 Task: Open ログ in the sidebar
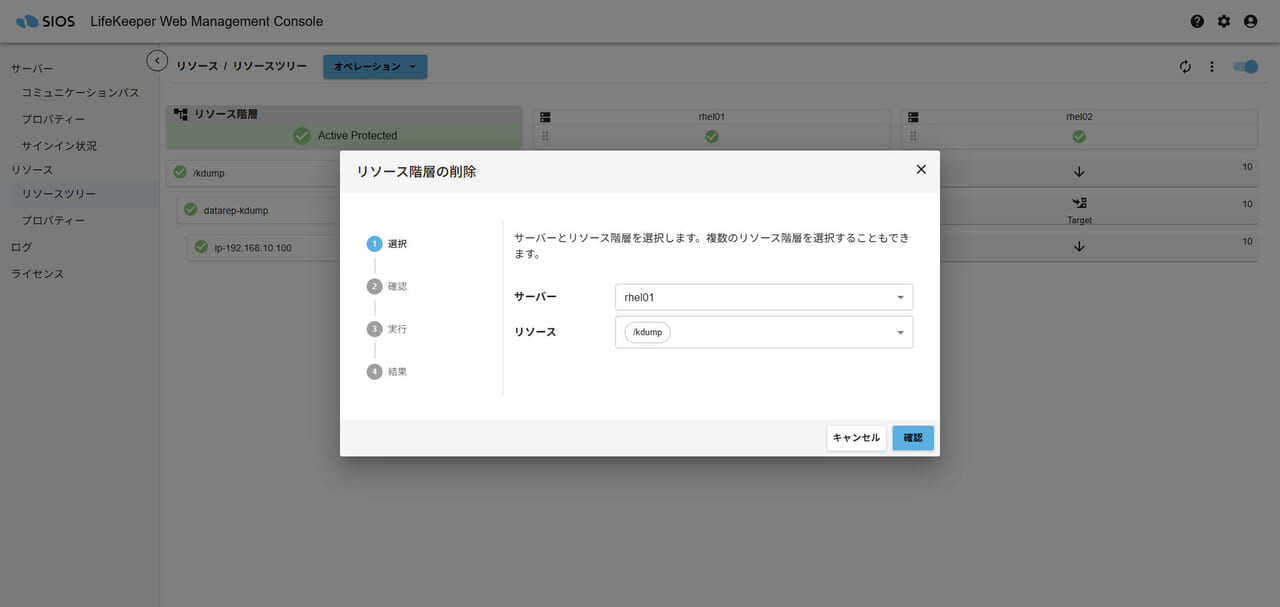[21, 247]
